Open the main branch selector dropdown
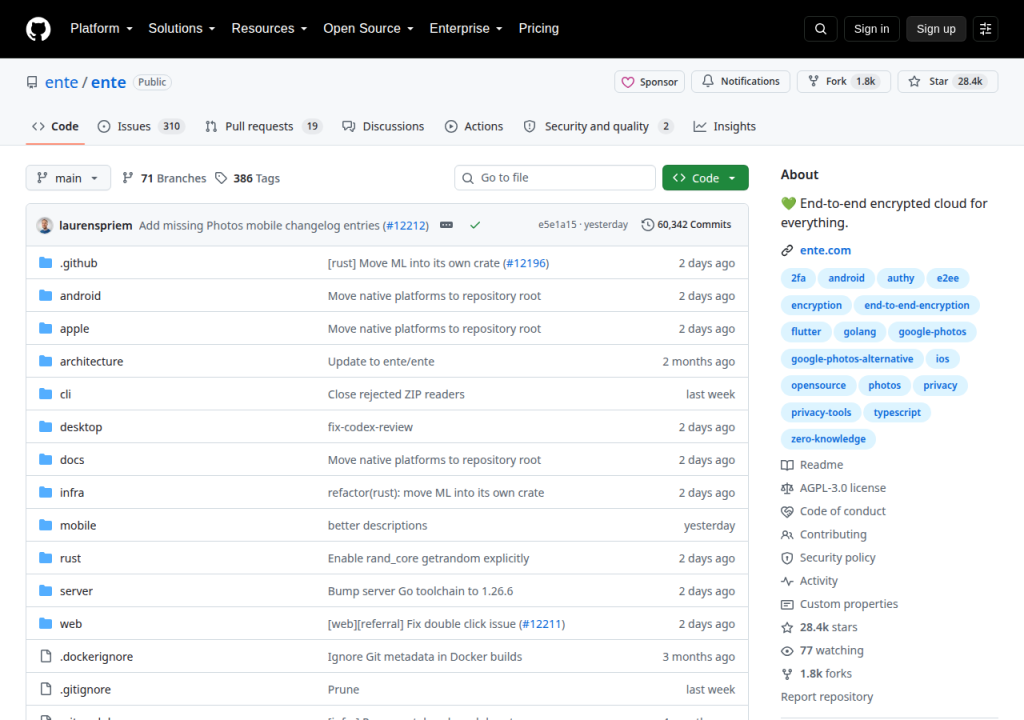The image size is (1024, 720). [x=68, y=178]
